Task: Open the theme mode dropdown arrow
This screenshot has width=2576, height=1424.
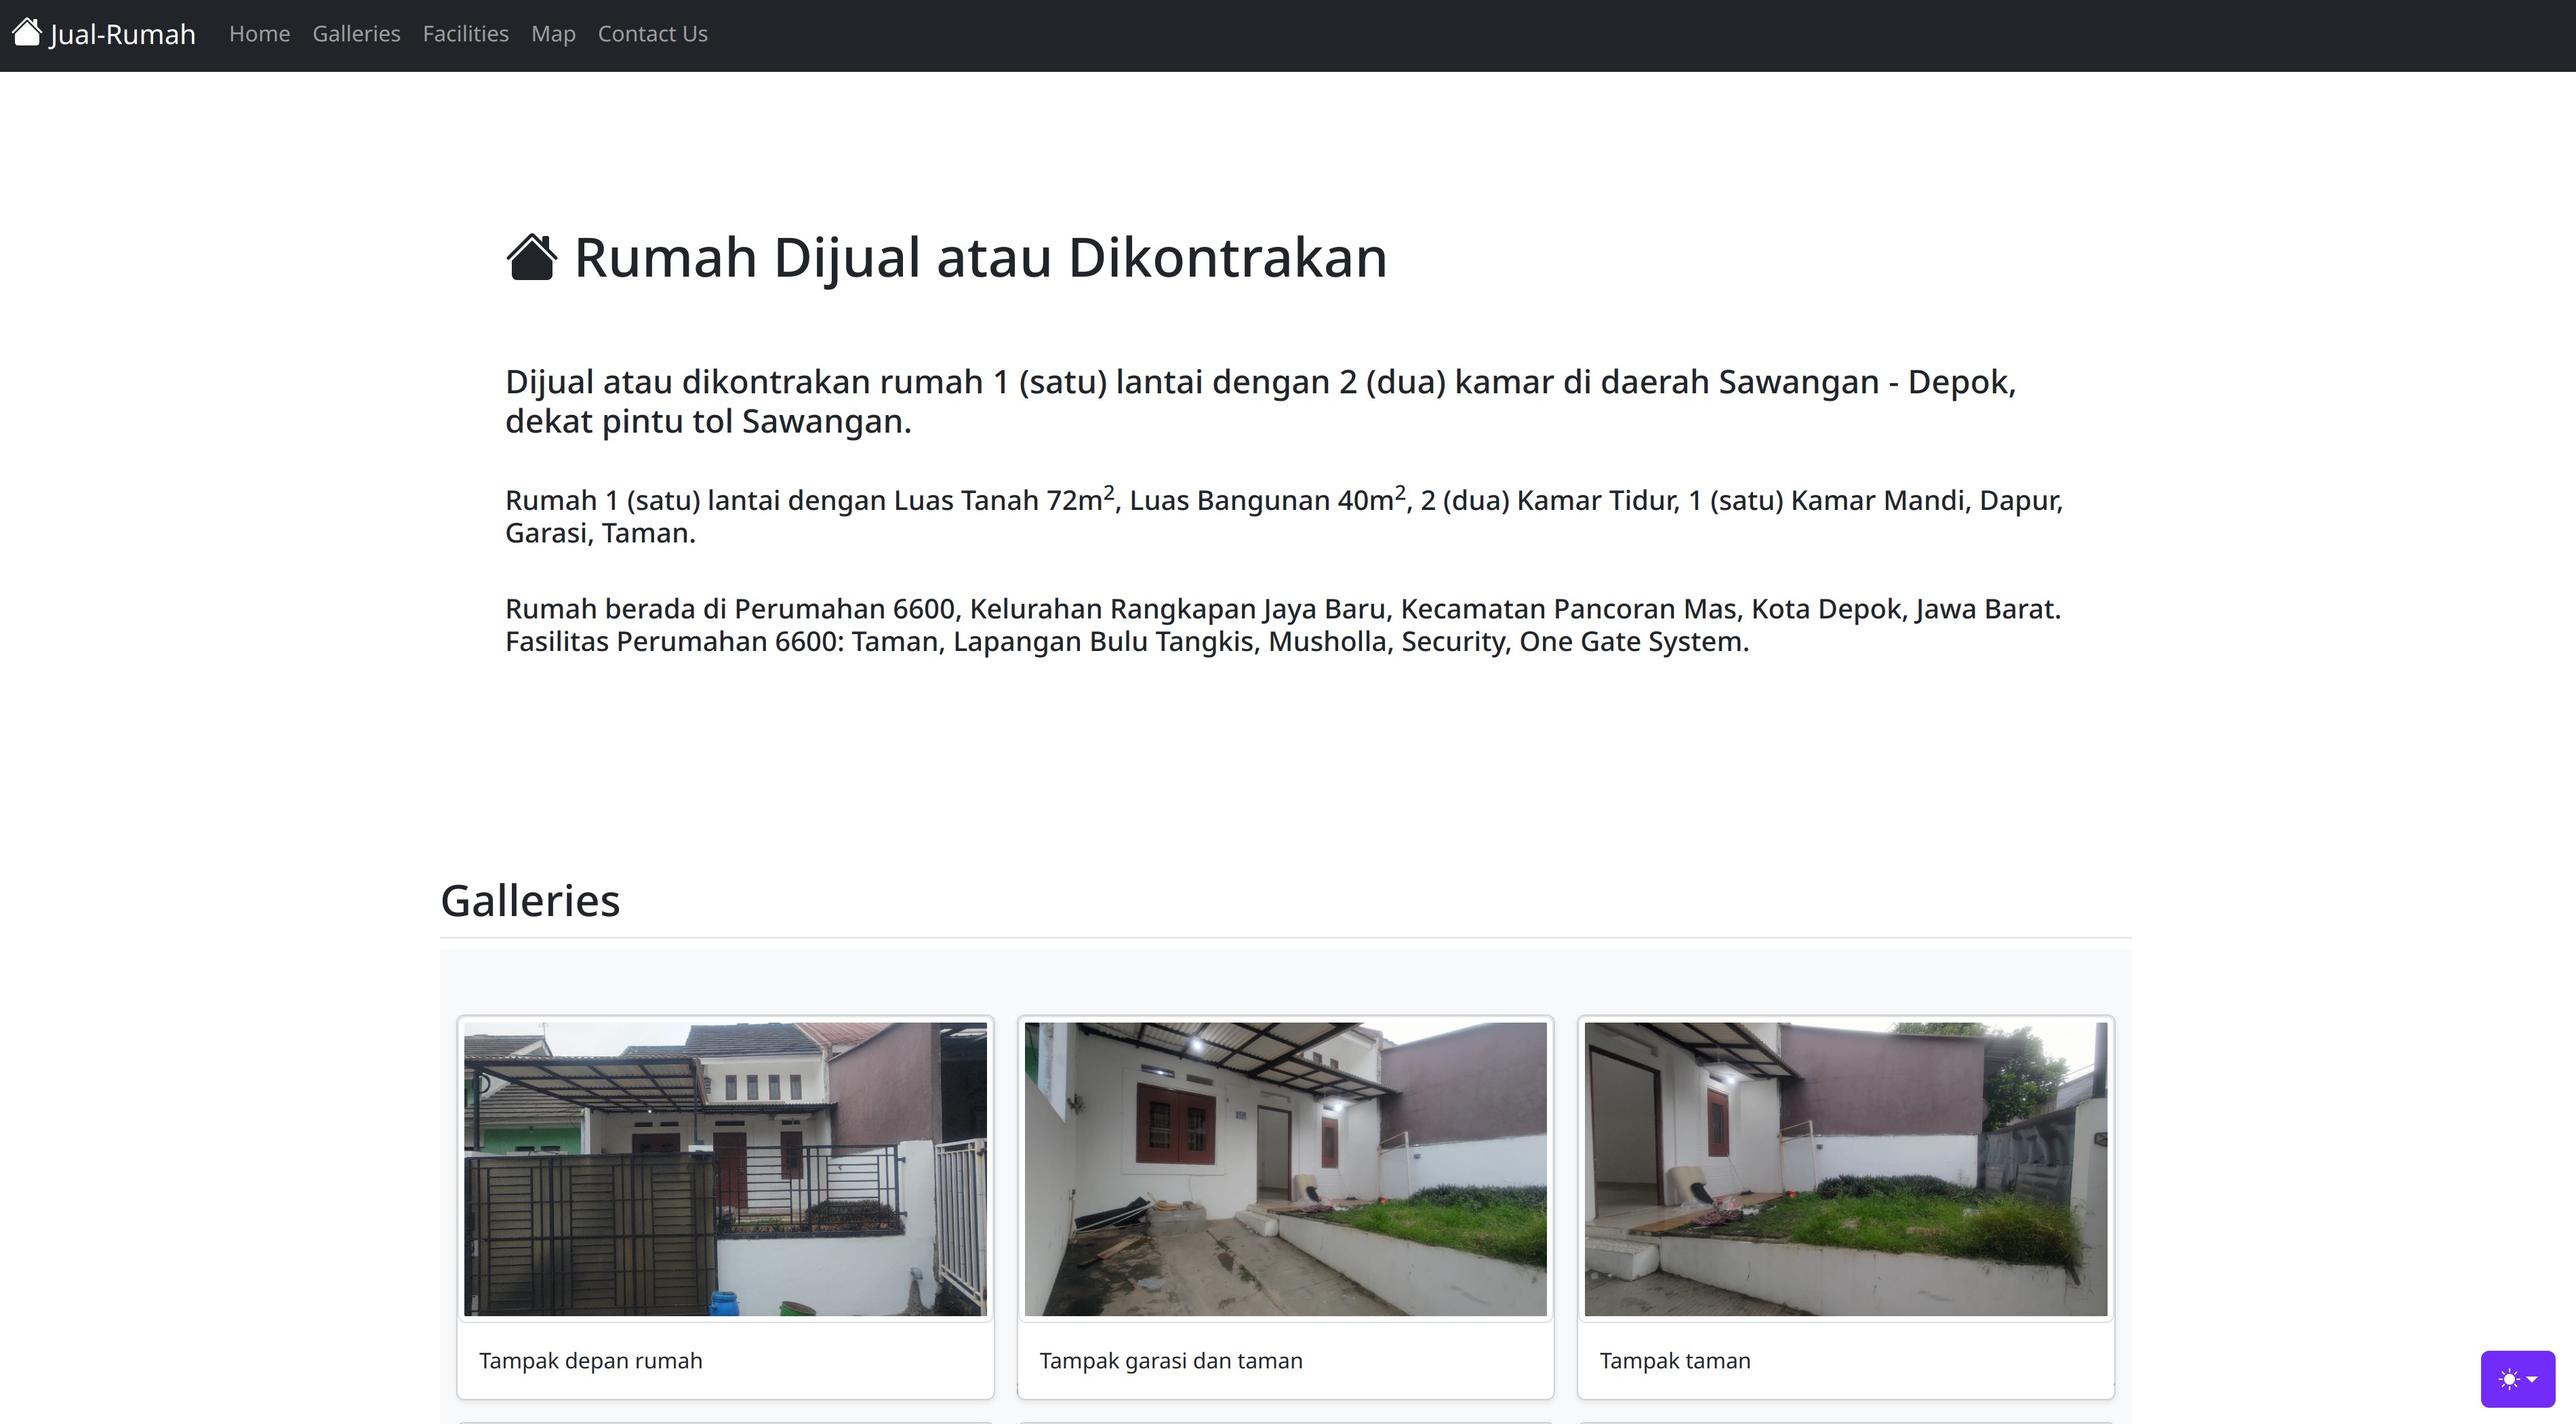Action: tap(2532, 1379)
